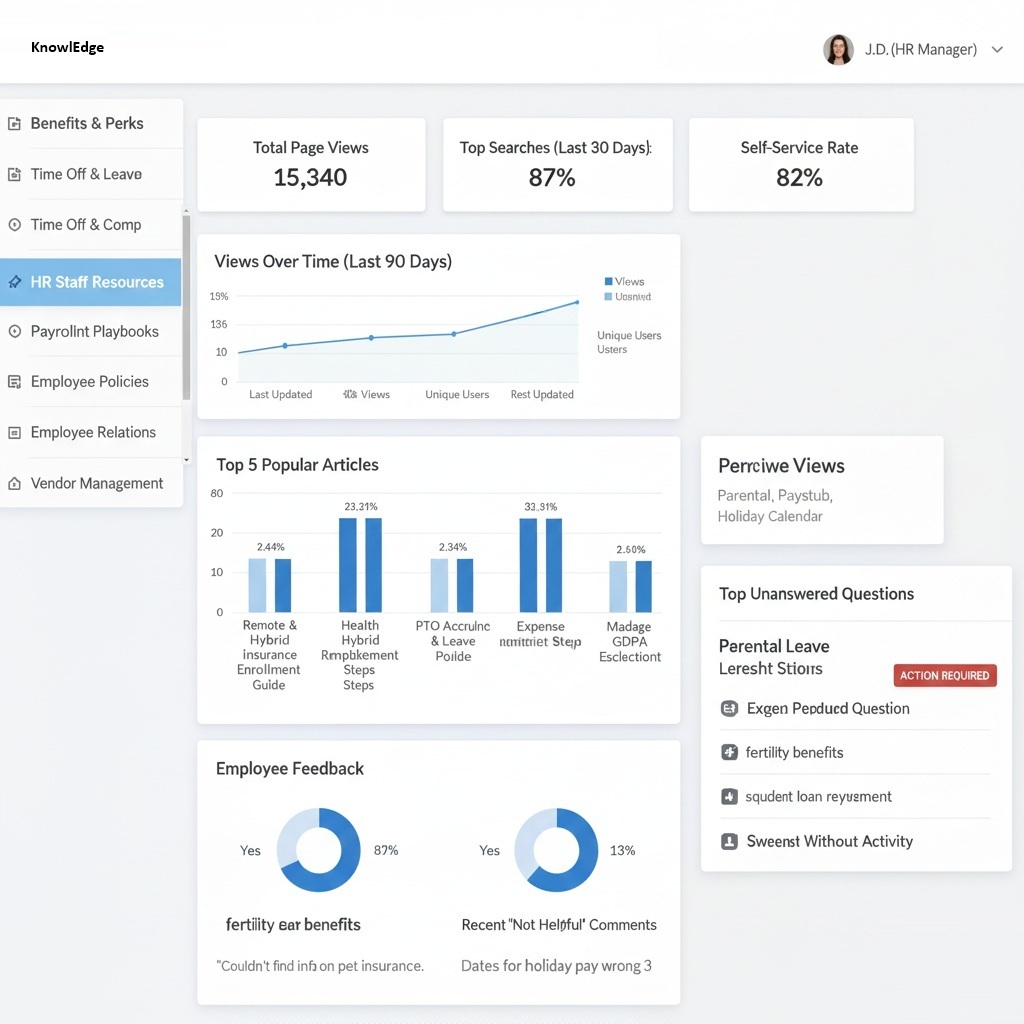
Task: Click the Sweenst Without Activity icon
Action: point(729,841)
